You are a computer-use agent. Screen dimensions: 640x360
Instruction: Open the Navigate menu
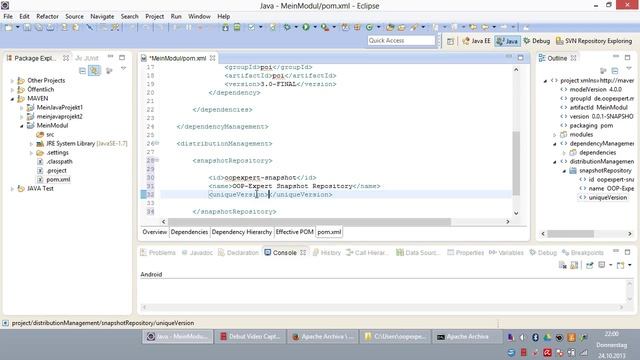(x=102, y=16)
